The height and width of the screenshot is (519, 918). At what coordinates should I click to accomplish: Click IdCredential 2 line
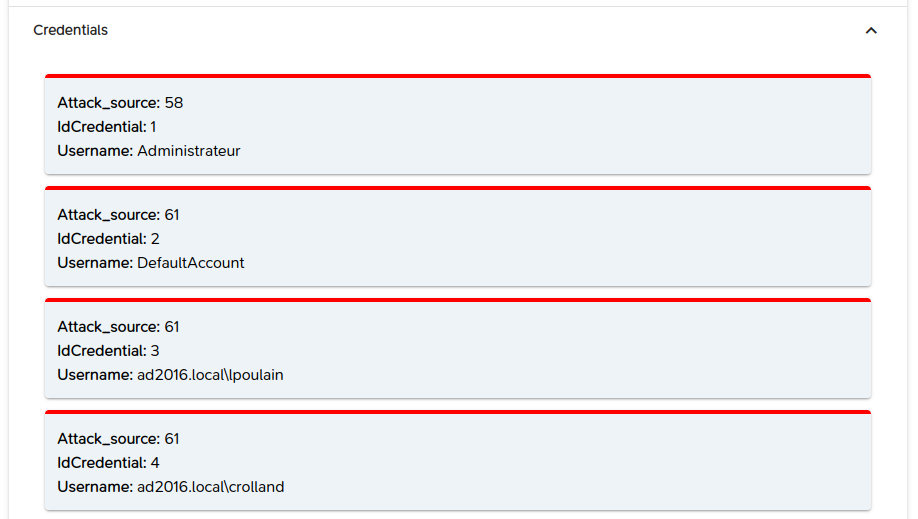(x=108, y=239)
